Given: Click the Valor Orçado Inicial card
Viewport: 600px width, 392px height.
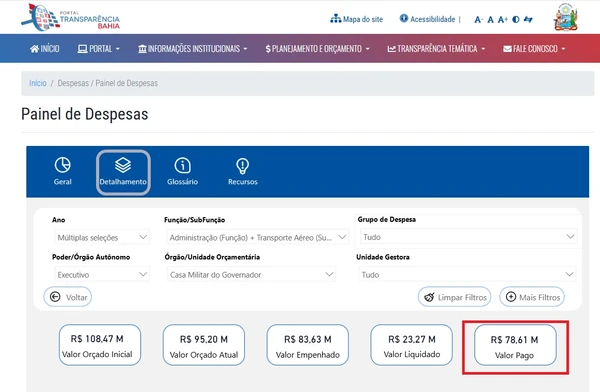Looking at the screenshot, I should (100, 345).
